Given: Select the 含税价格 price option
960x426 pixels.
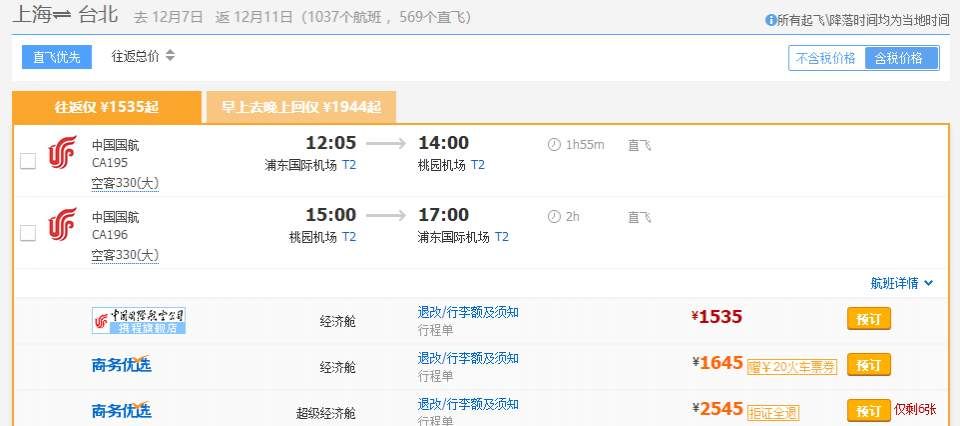Looking at the screenshot, I should pyautogui.click(x=900, y=58).
